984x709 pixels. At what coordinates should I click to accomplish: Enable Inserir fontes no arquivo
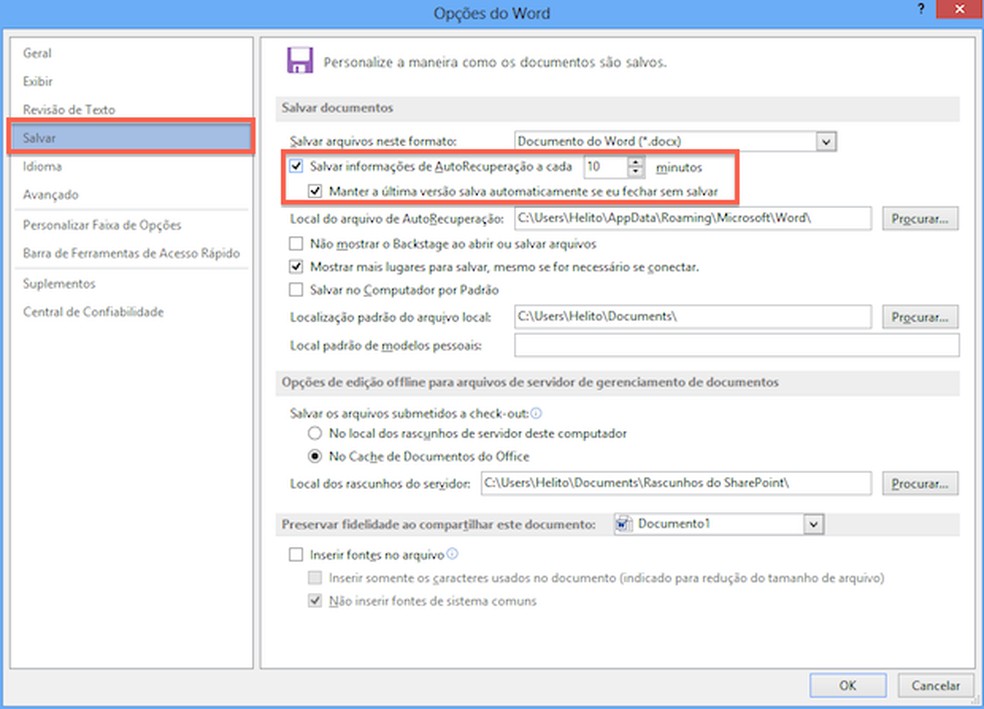point(296,553)
